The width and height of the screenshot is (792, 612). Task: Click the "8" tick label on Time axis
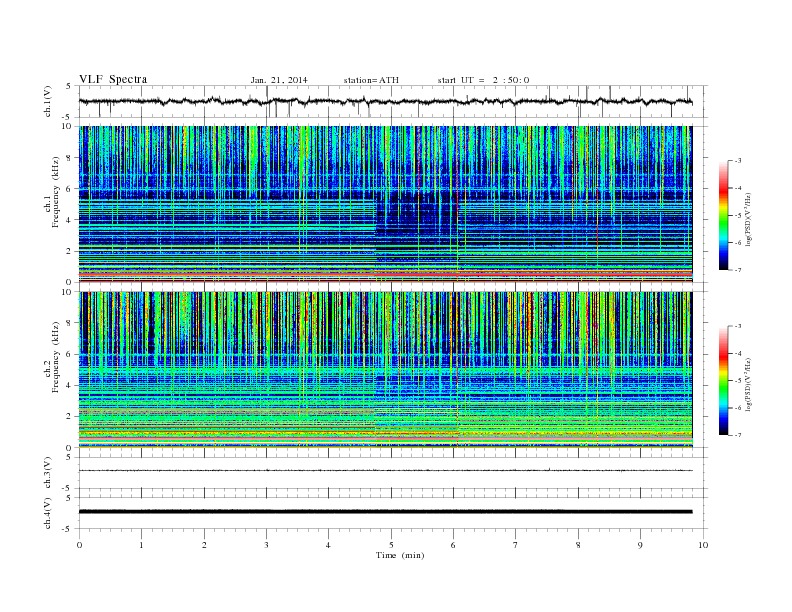tap(578, 545)
